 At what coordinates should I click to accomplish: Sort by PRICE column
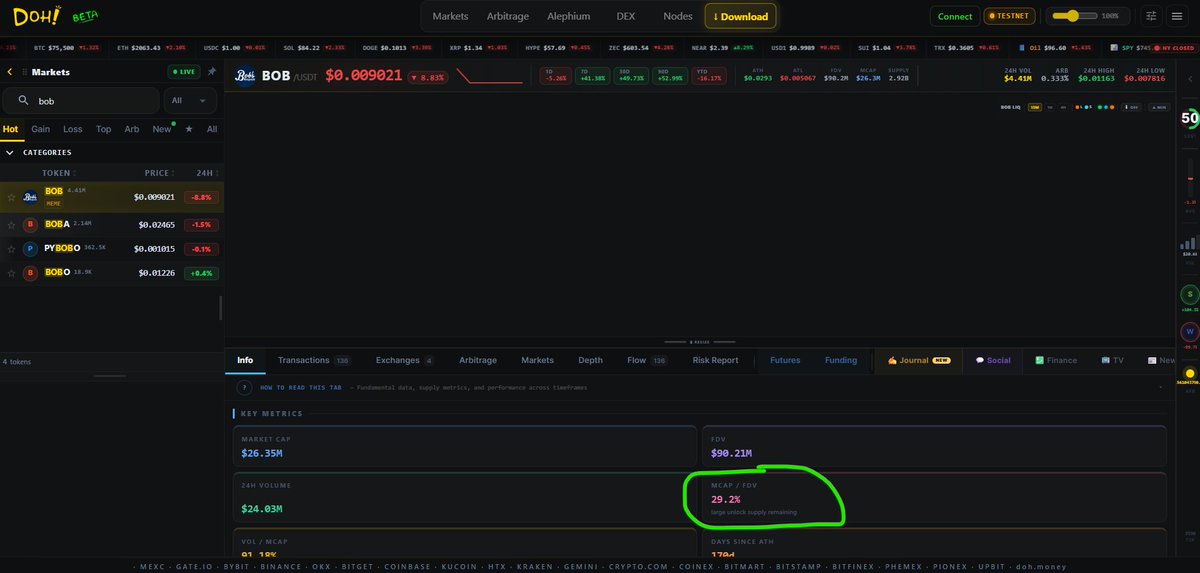[160, 173]
